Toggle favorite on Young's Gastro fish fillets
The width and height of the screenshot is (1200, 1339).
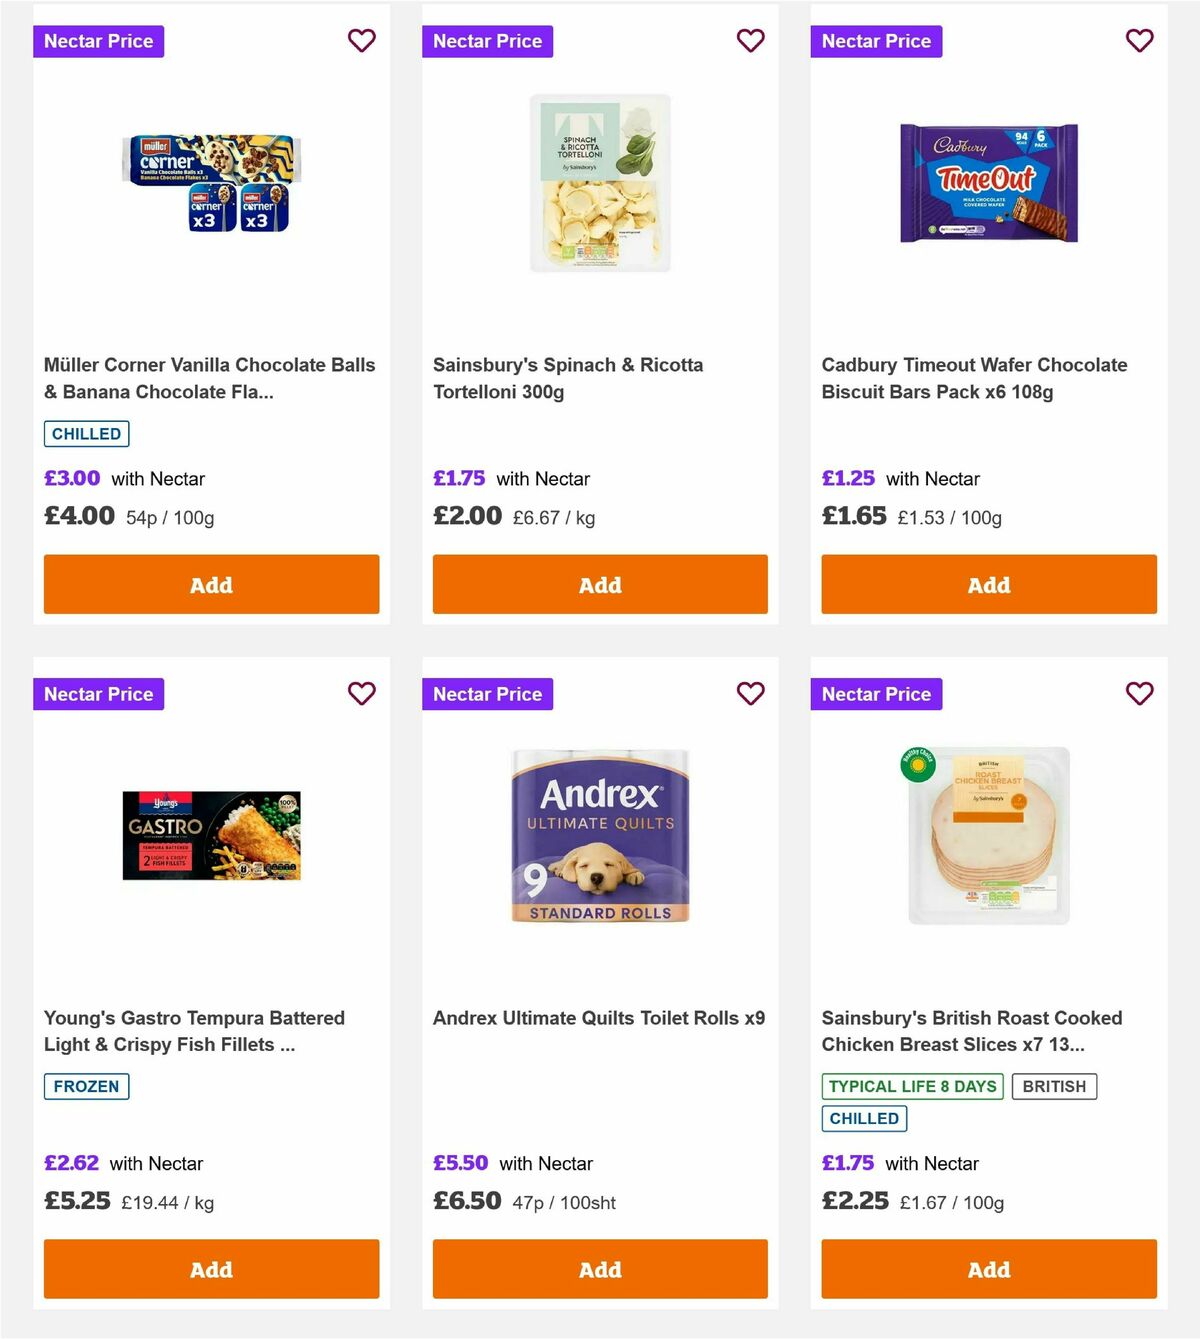click(x=361, y=693)
